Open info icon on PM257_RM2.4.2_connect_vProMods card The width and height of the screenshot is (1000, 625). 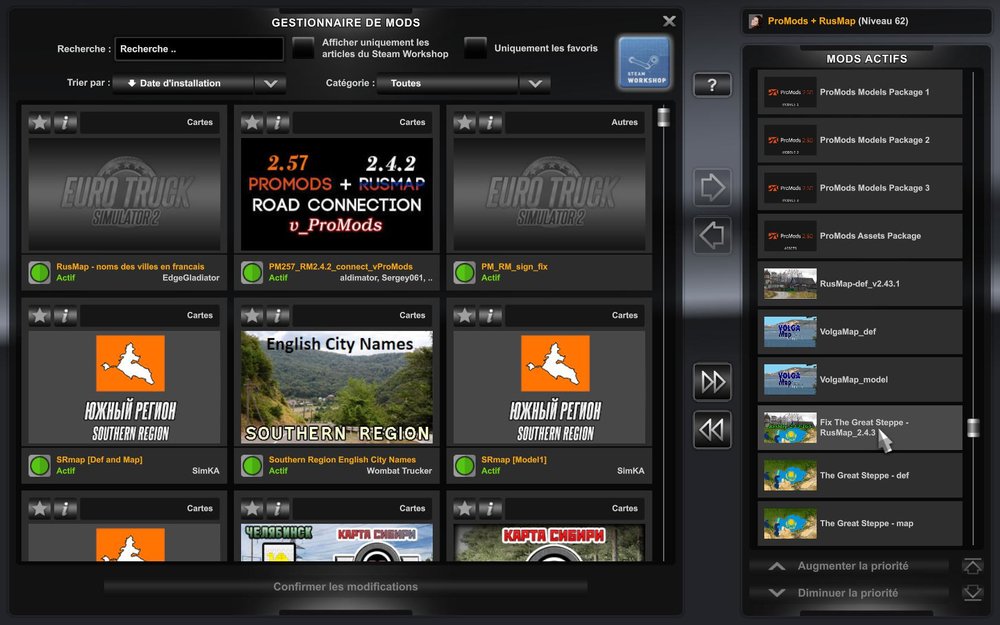277,122
